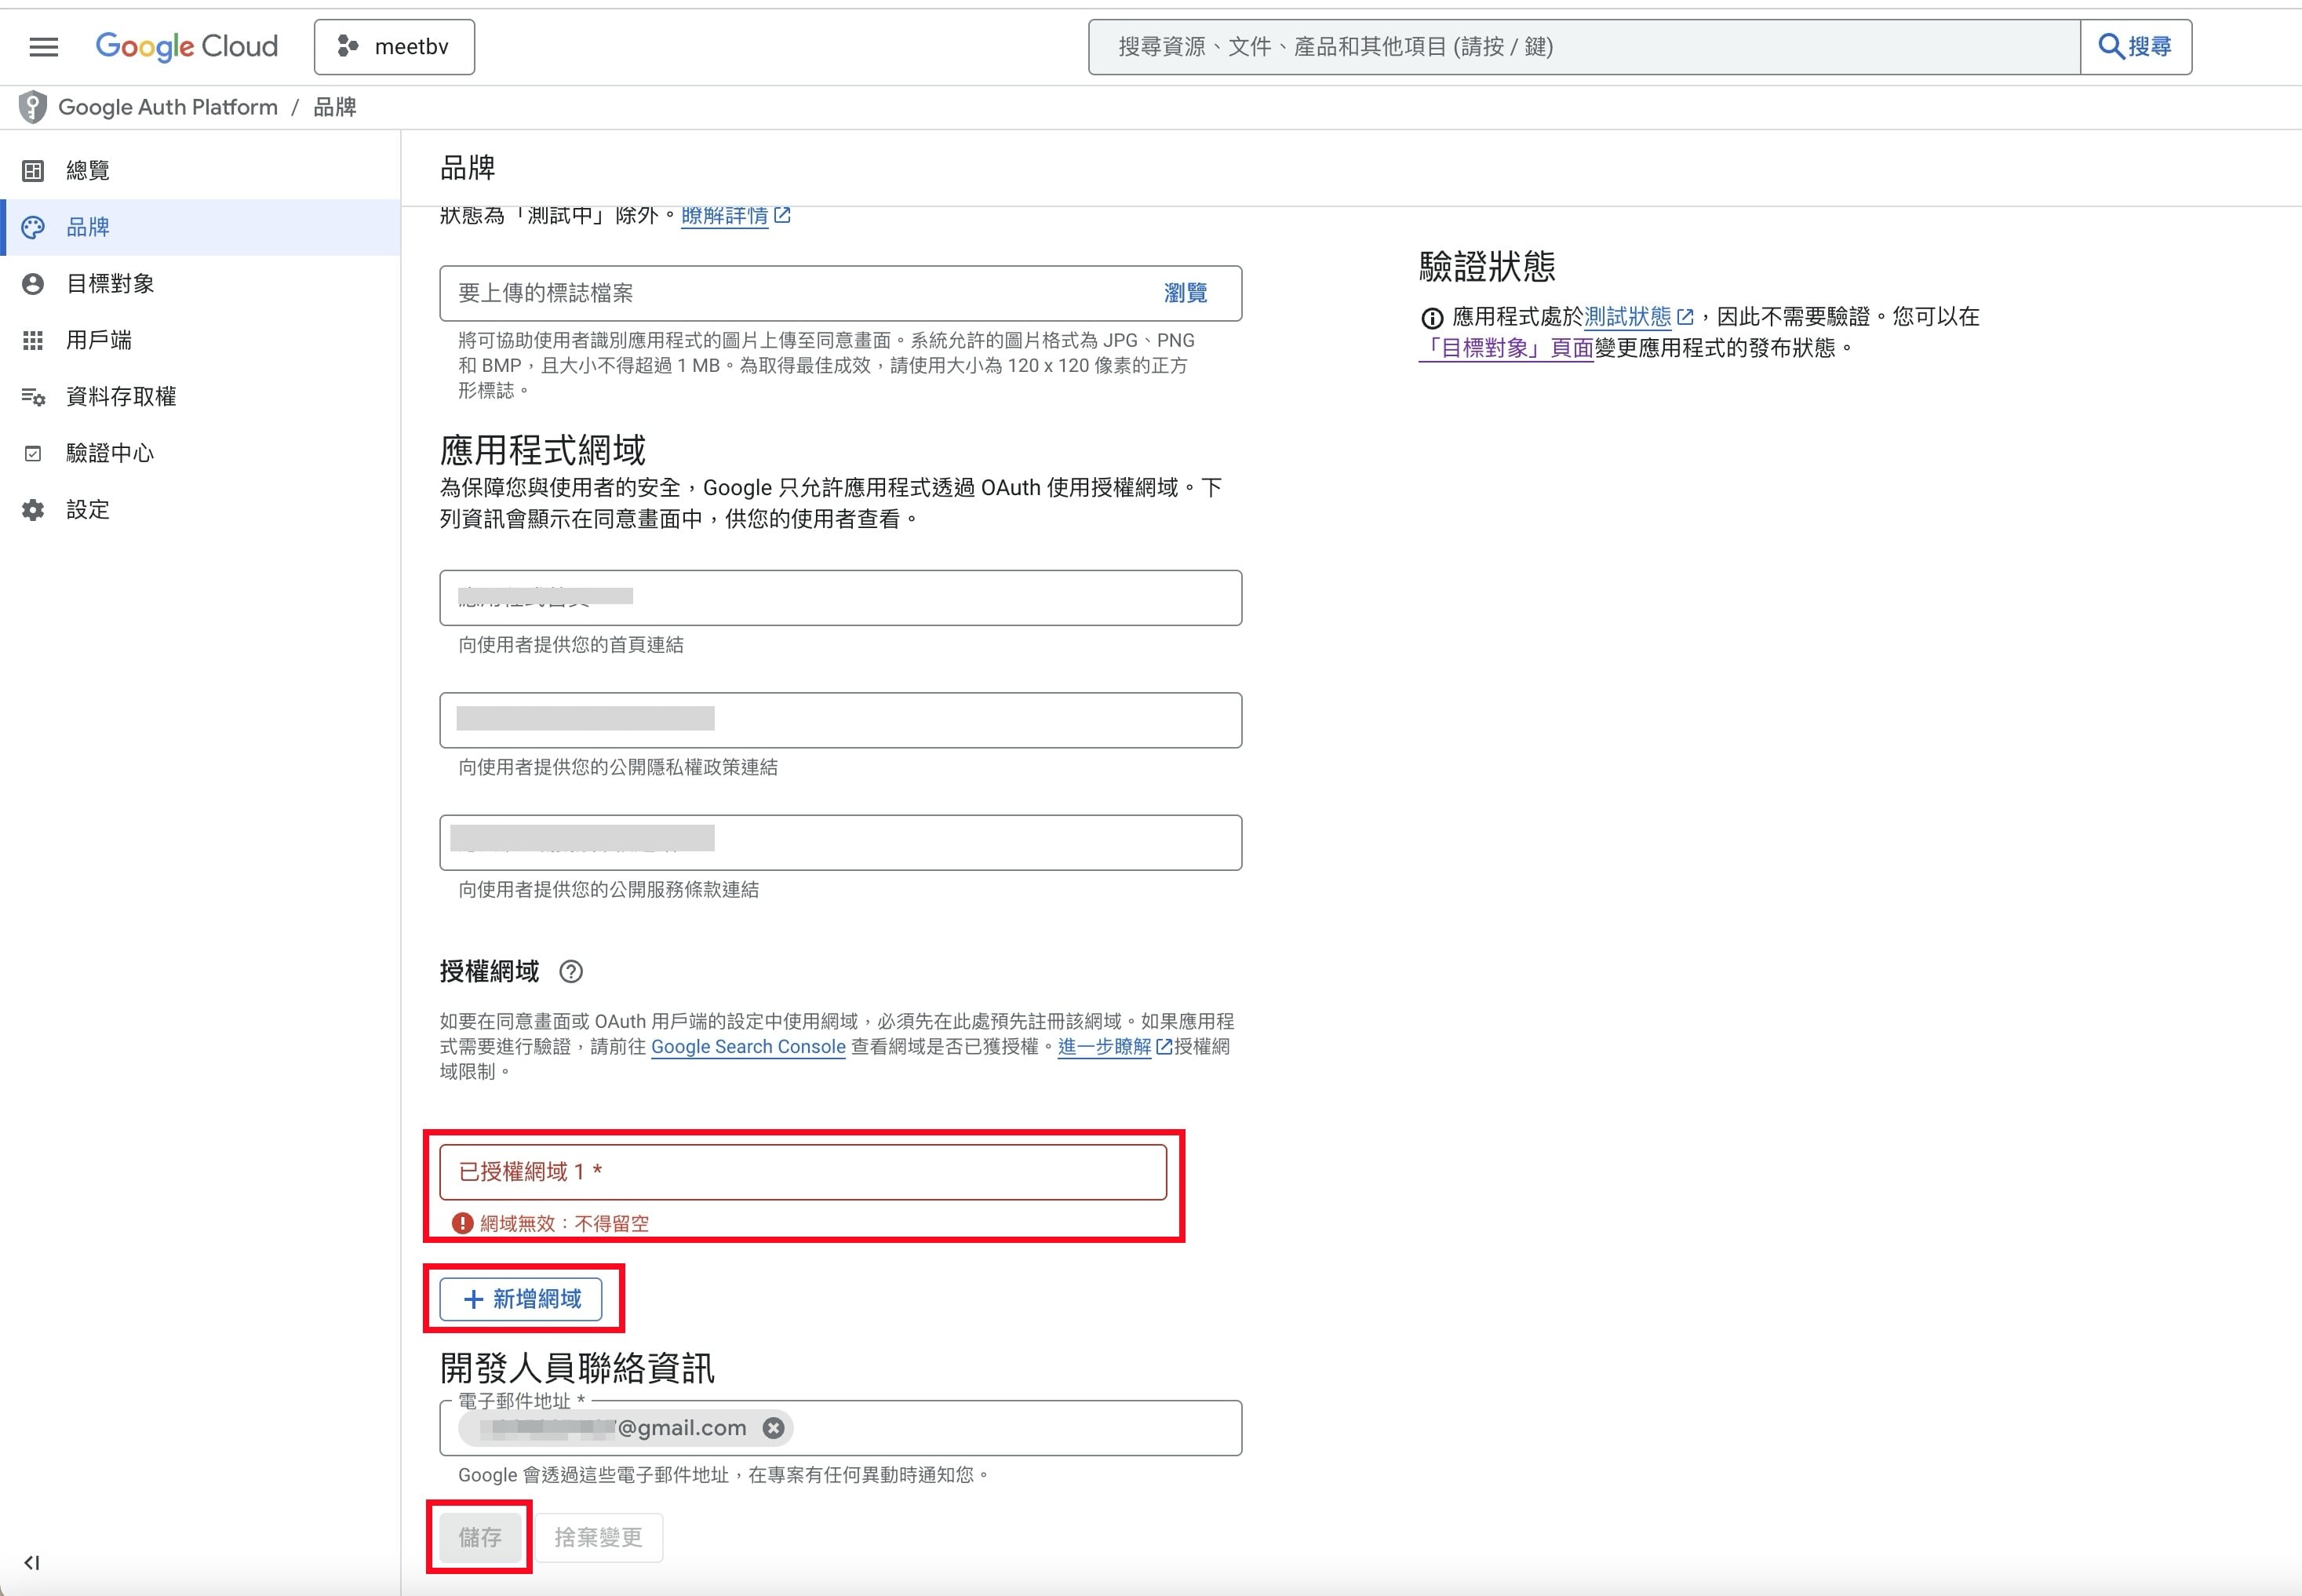Open 目標對象 in the sidebar
The width and height of the screenshot is (2302, 1596).
coord(200,284)
